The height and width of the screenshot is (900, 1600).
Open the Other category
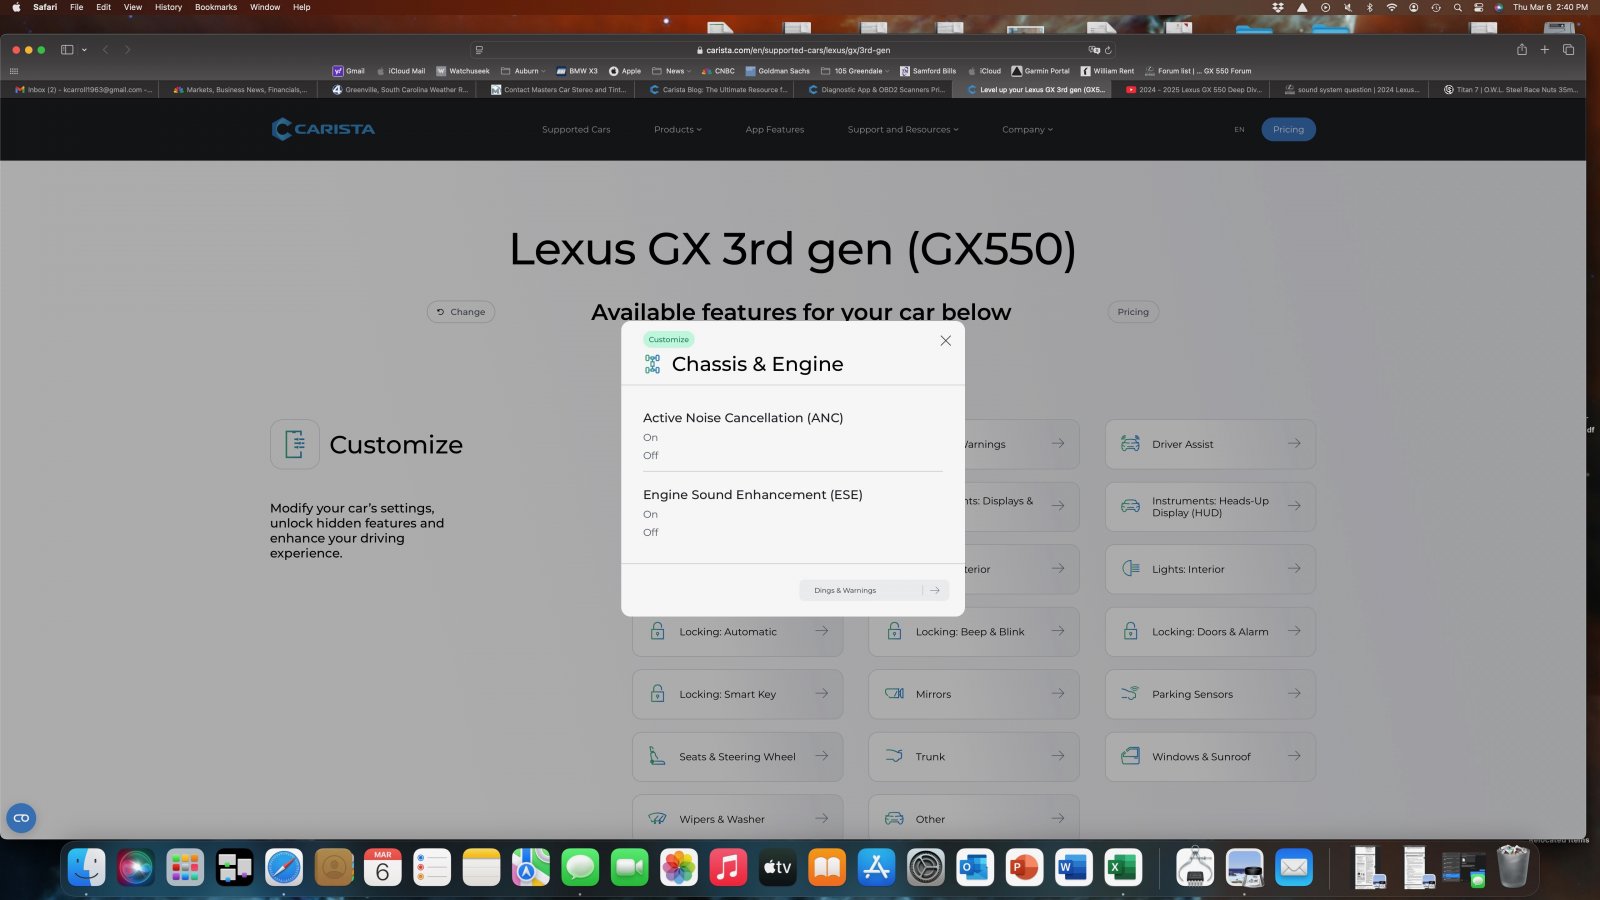[974, 818]
